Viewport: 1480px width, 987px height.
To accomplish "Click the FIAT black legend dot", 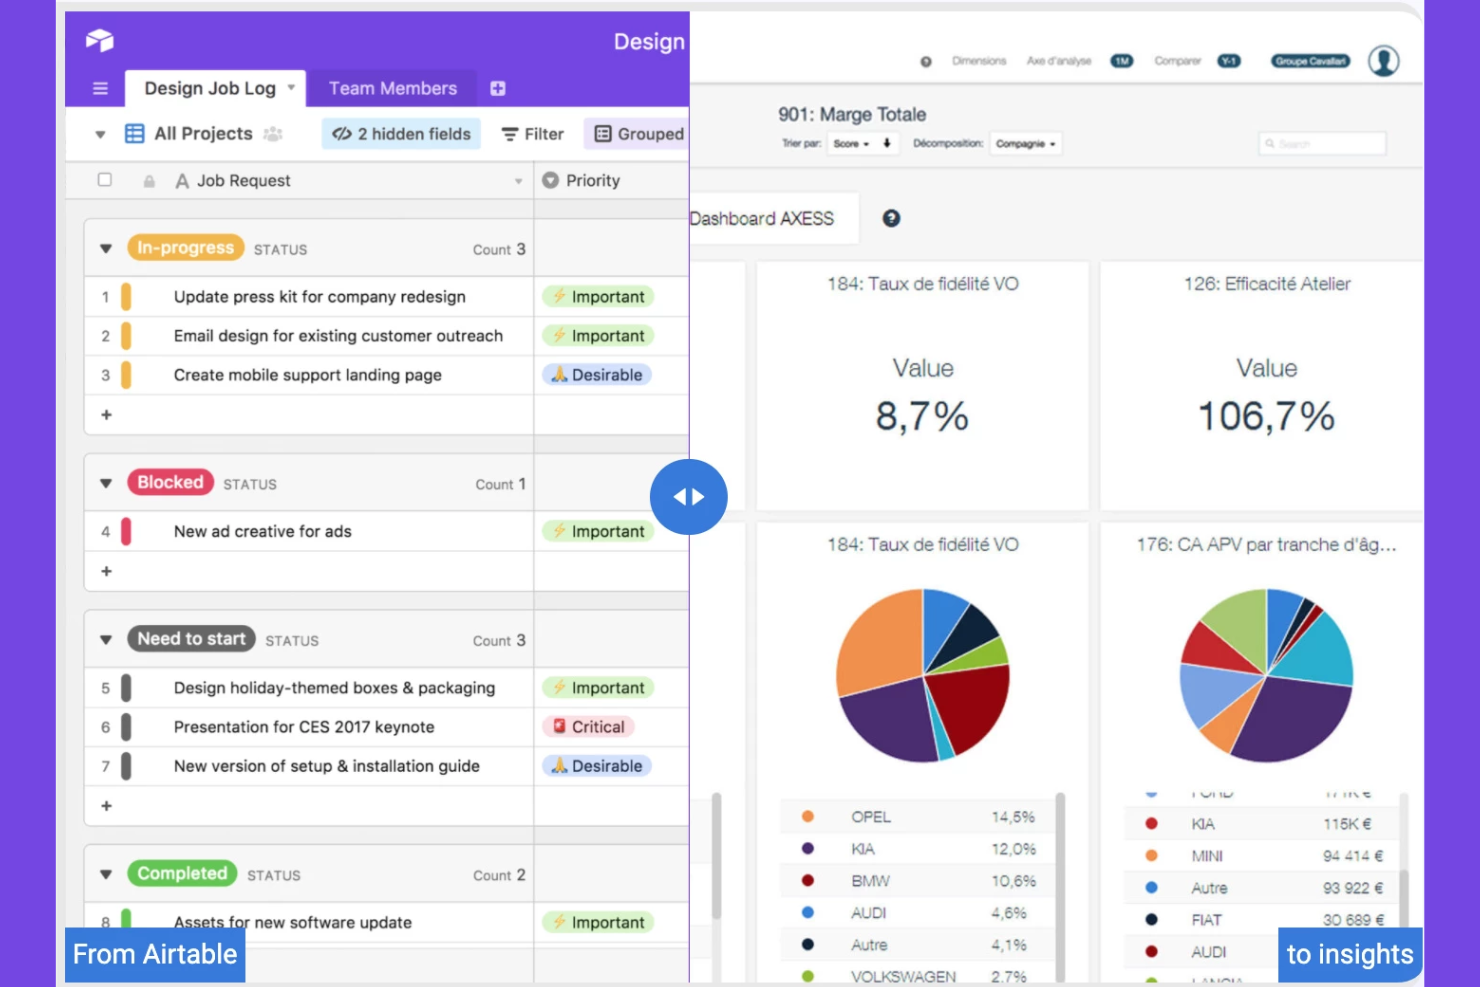I will [1151, 919].
